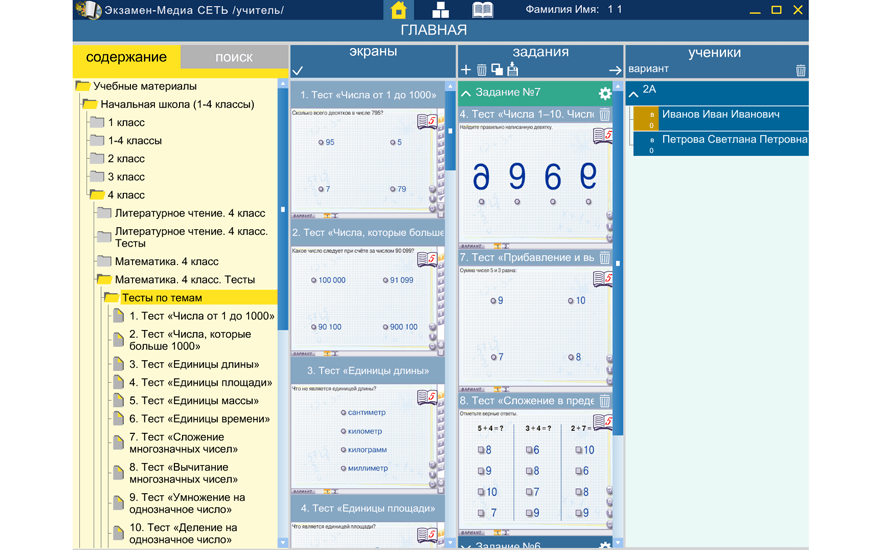
Task: Click the variant badge beside Петрова Светлана Петровна
Action: tap(646, 144)
